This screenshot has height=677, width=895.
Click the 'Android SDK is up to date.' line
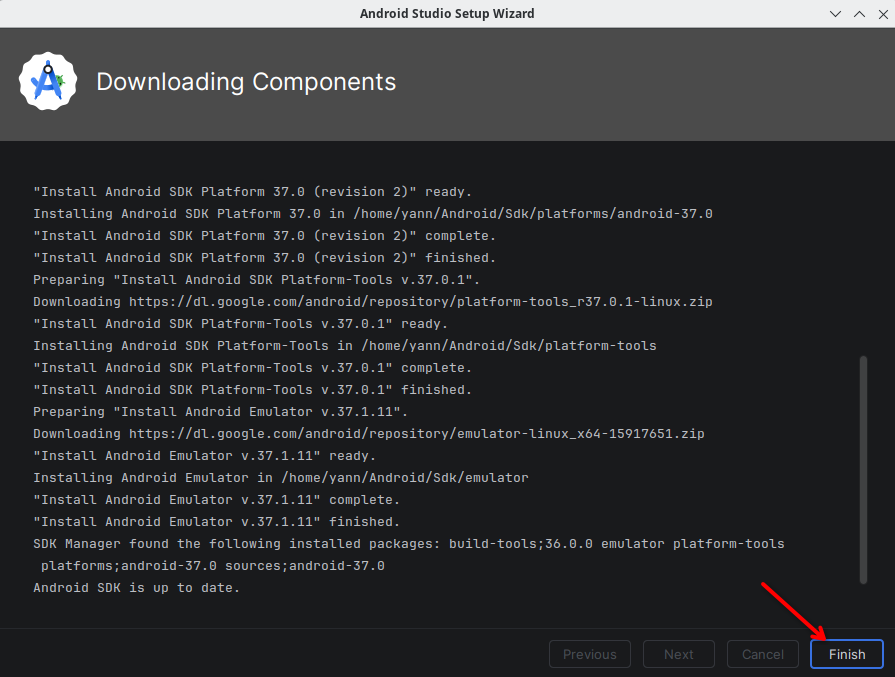[x=136, y=587]
